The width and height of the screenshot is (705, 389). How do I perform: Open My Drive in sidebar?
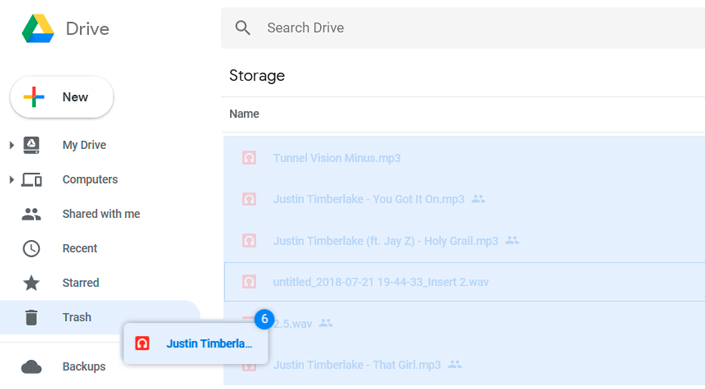pyautogui.click(x=84, y=145)
